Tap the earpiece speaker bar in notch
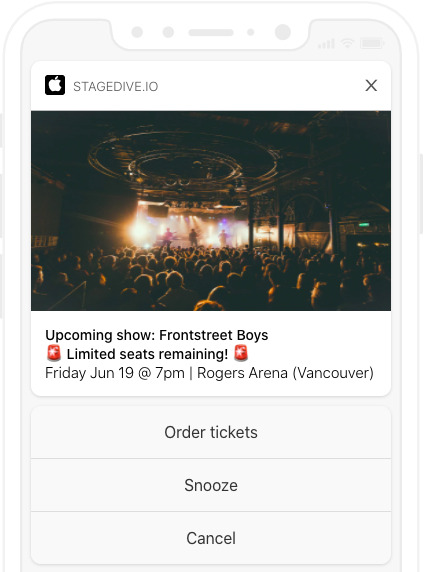Screen dimensions: 424x572 pos(211,32)
